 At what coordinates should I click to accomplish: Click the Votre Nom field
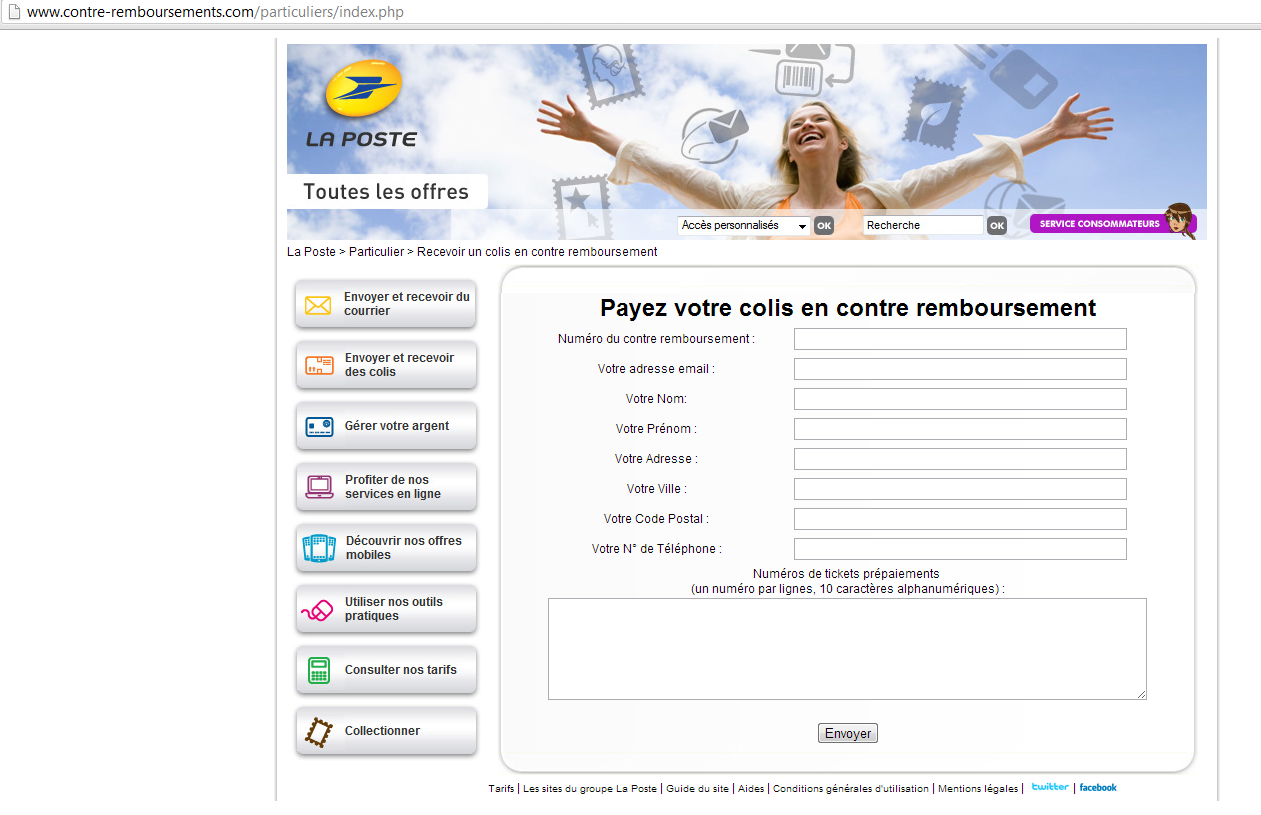pyautogui.click(x=960, y=399)
